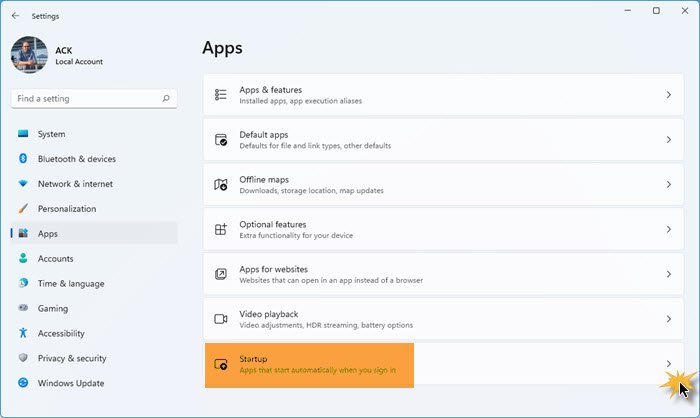Focus the Find a setting search box

click(85, 99)
